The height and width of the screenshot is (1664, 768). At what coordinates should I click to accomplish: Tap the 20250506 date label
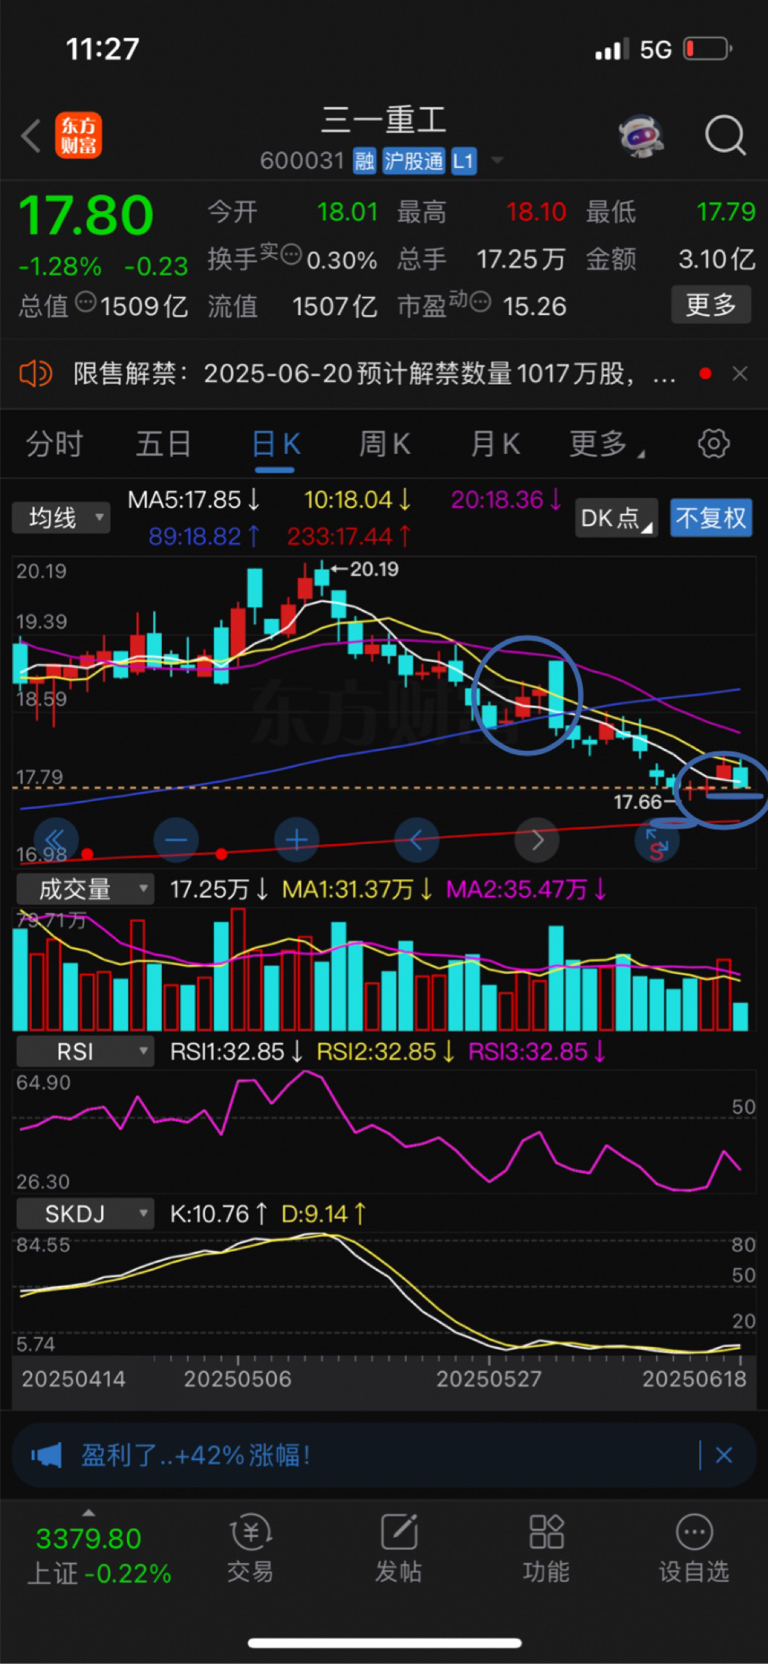pos(238,1379)
